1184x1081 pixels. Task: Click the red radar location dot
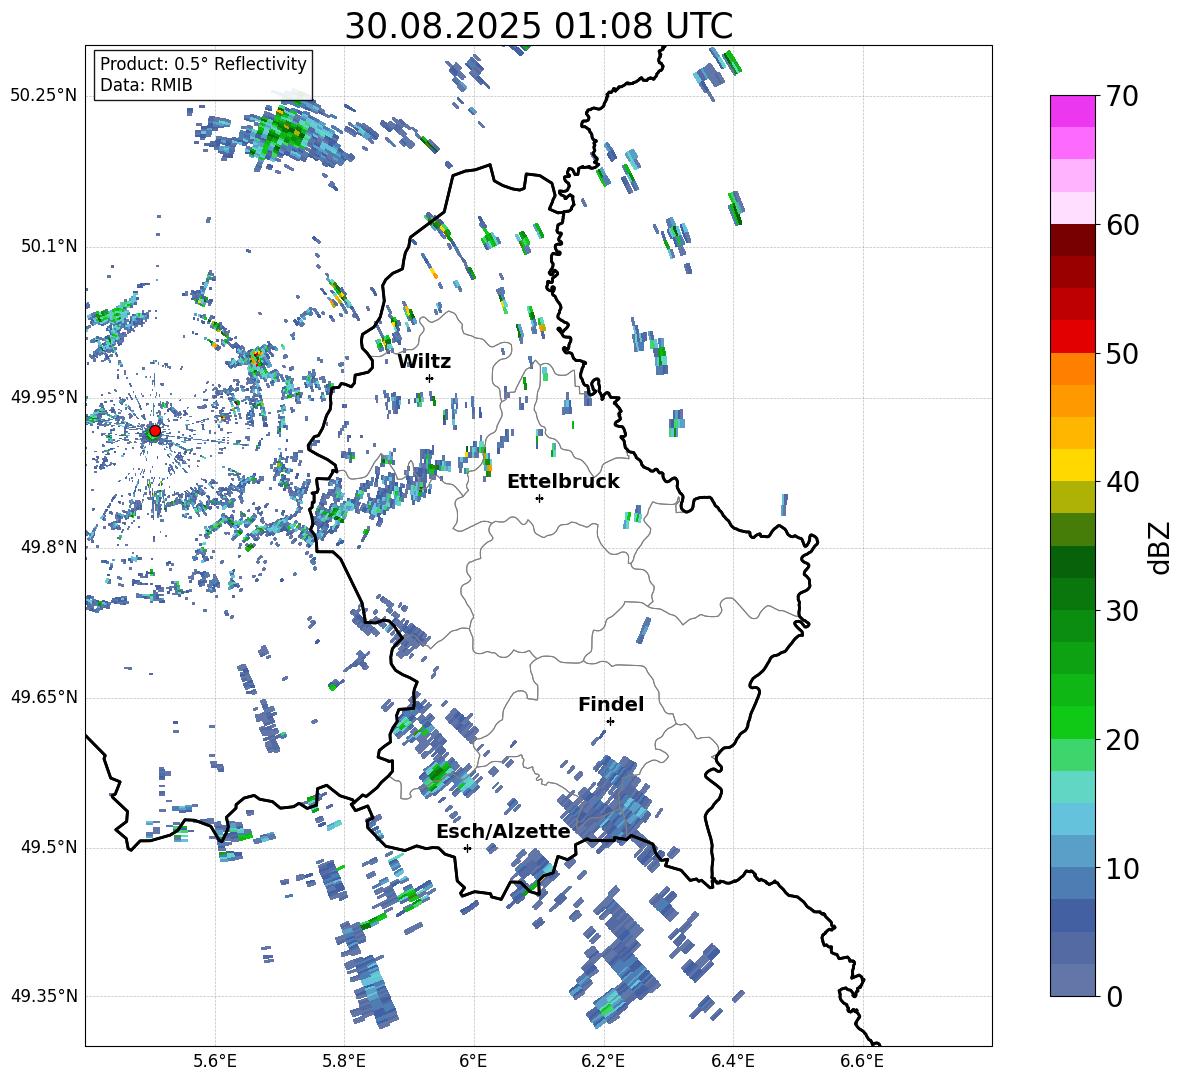point(155,431)
